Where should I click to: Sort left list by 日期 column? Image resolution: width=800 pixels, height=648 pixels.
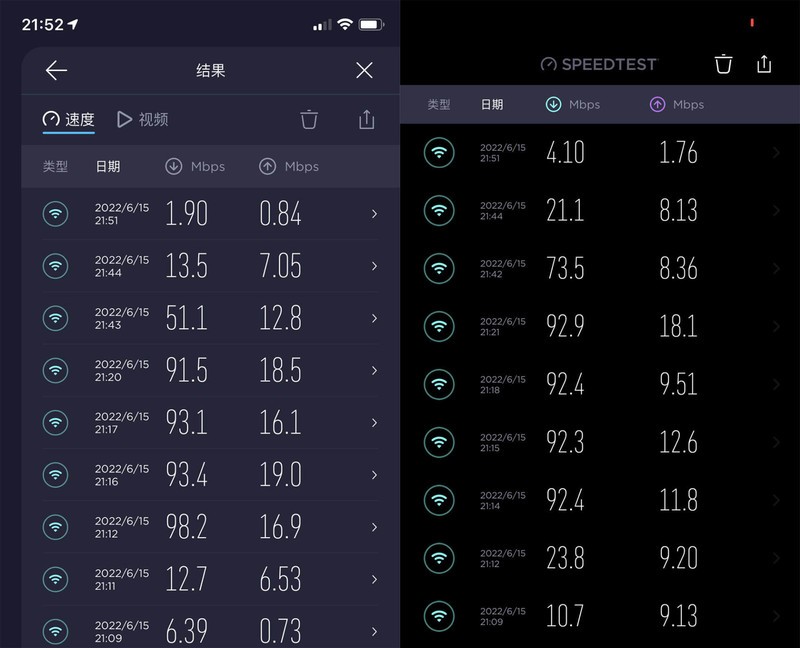pyautogui.click(x=108, y=167)
